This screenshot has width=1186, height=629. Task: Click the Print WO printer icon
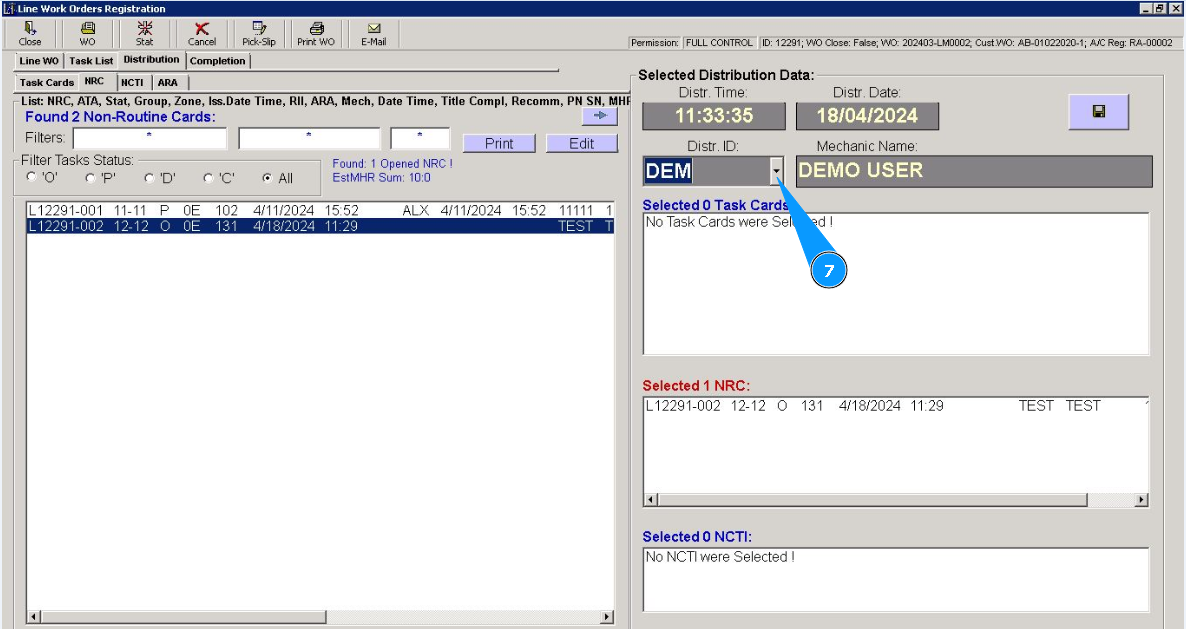[316, 34]
